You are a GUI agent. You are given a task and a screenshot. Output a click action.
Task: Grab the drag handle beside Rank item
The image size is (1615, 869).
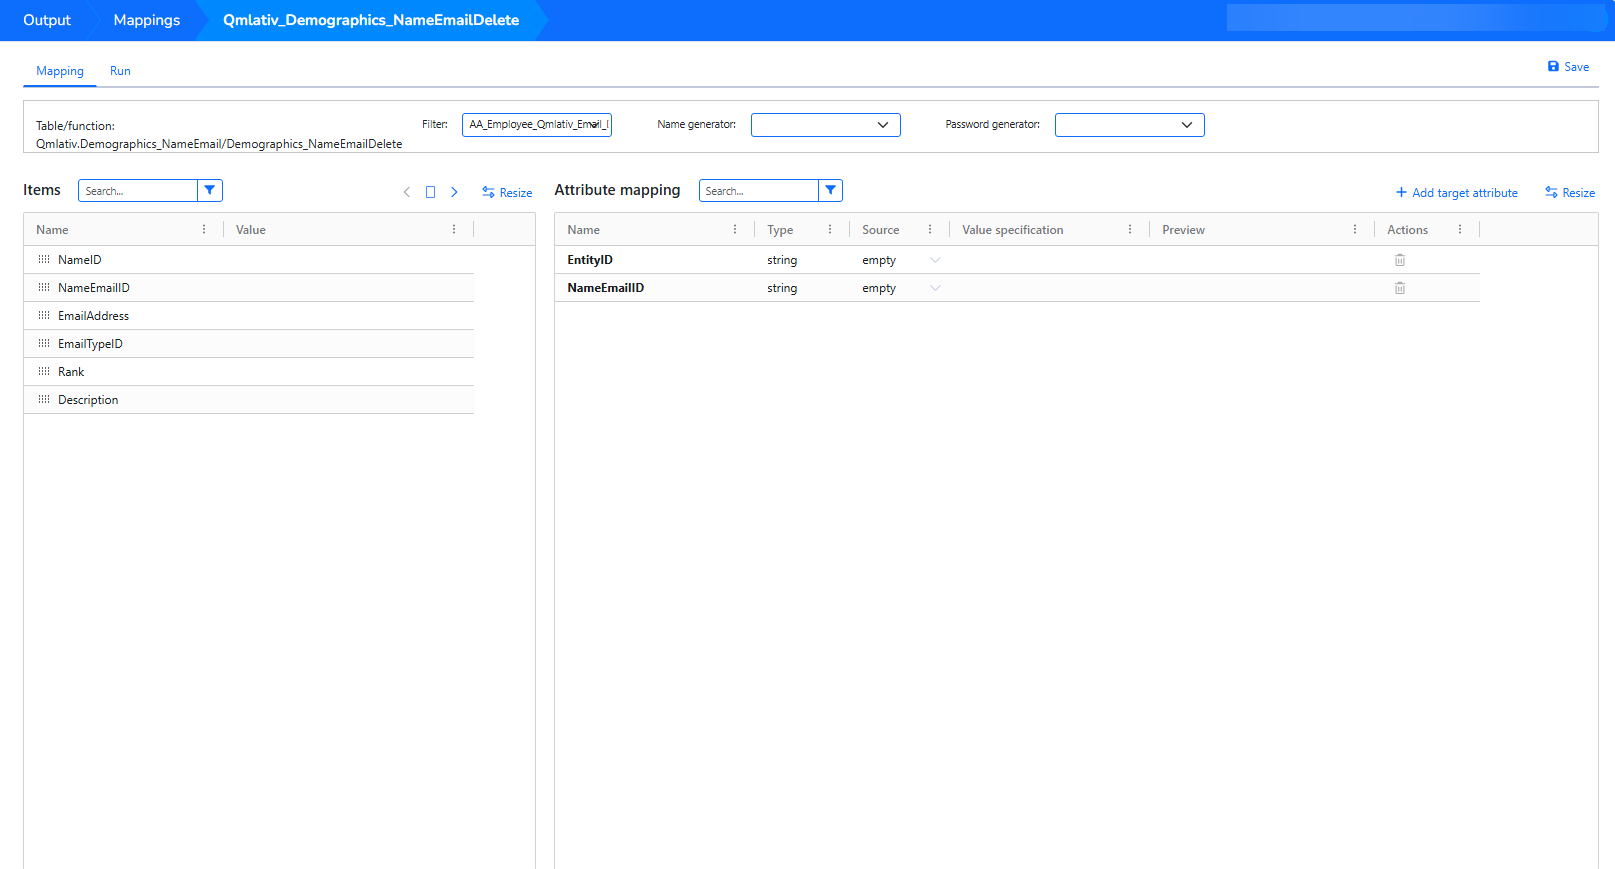44,371
